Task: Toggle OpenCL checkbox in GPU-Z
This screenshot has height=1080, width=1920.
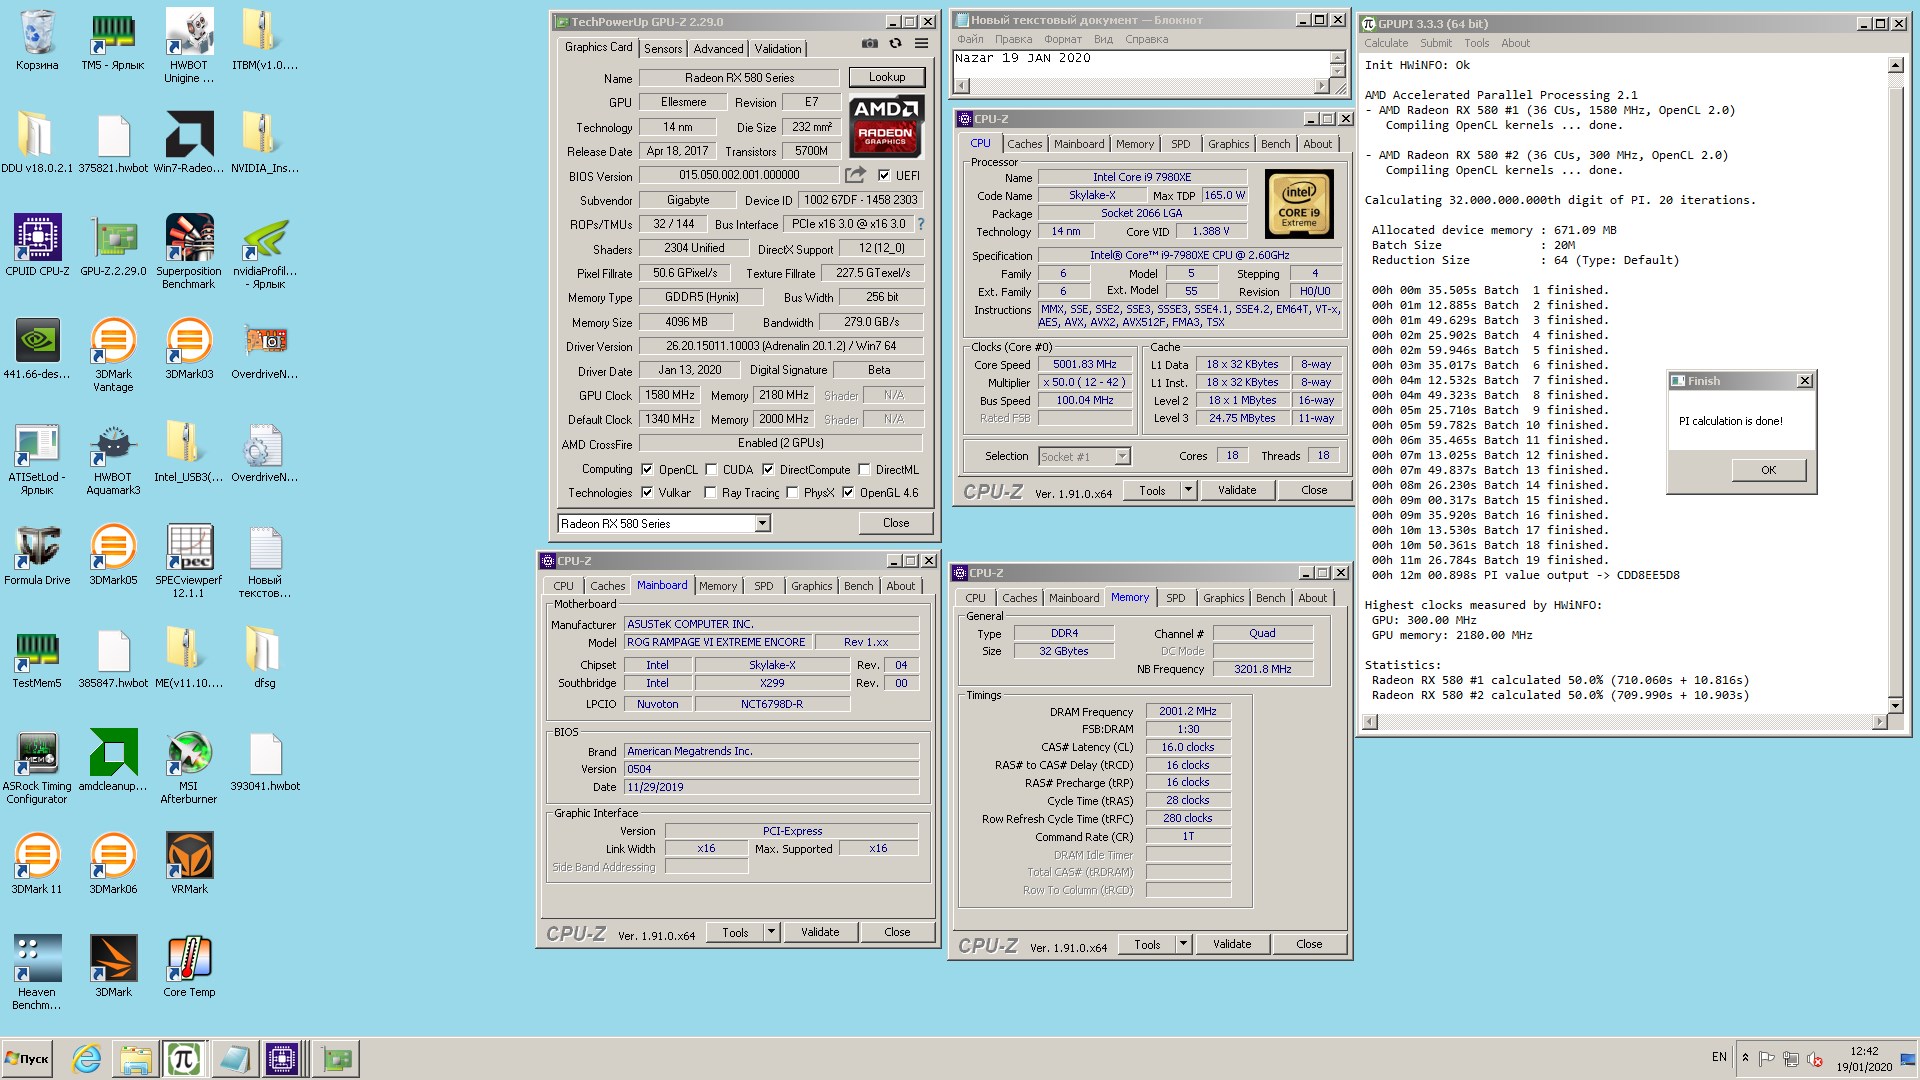Action: coord(646,469)
